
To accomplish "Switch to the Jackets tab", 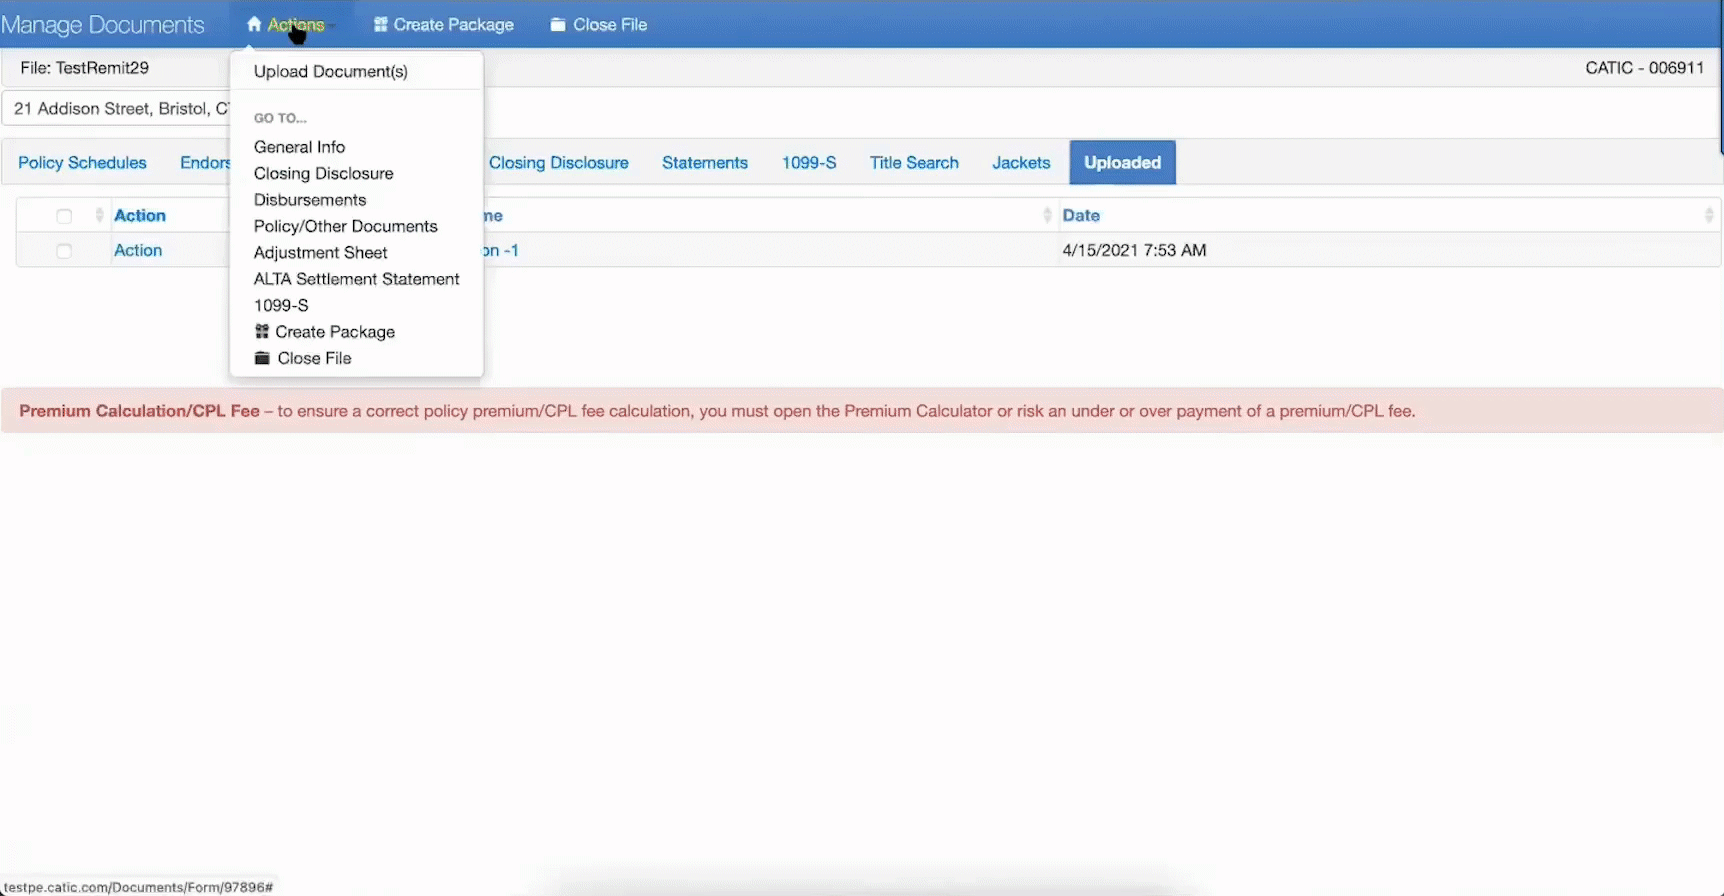I will coord(1021,163).
